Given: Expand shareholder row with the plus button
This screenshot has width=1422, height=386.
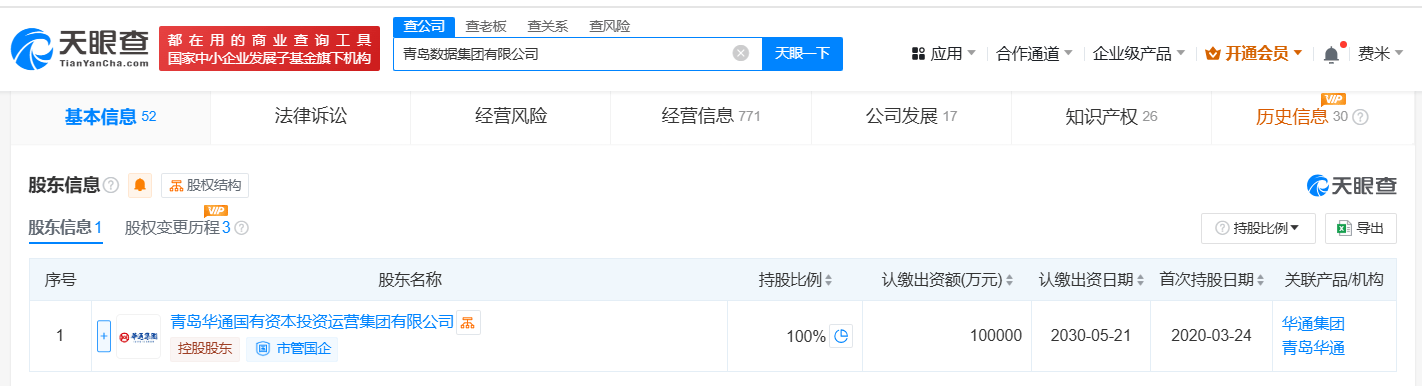Looking at the screenshot, I should pos(103,336).
